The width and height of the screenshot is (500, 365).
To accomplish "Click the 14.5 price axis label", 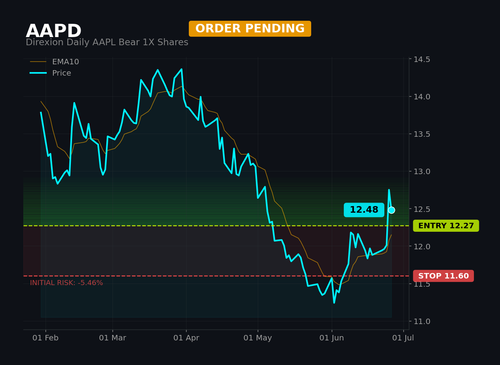I will pos(422,59).
